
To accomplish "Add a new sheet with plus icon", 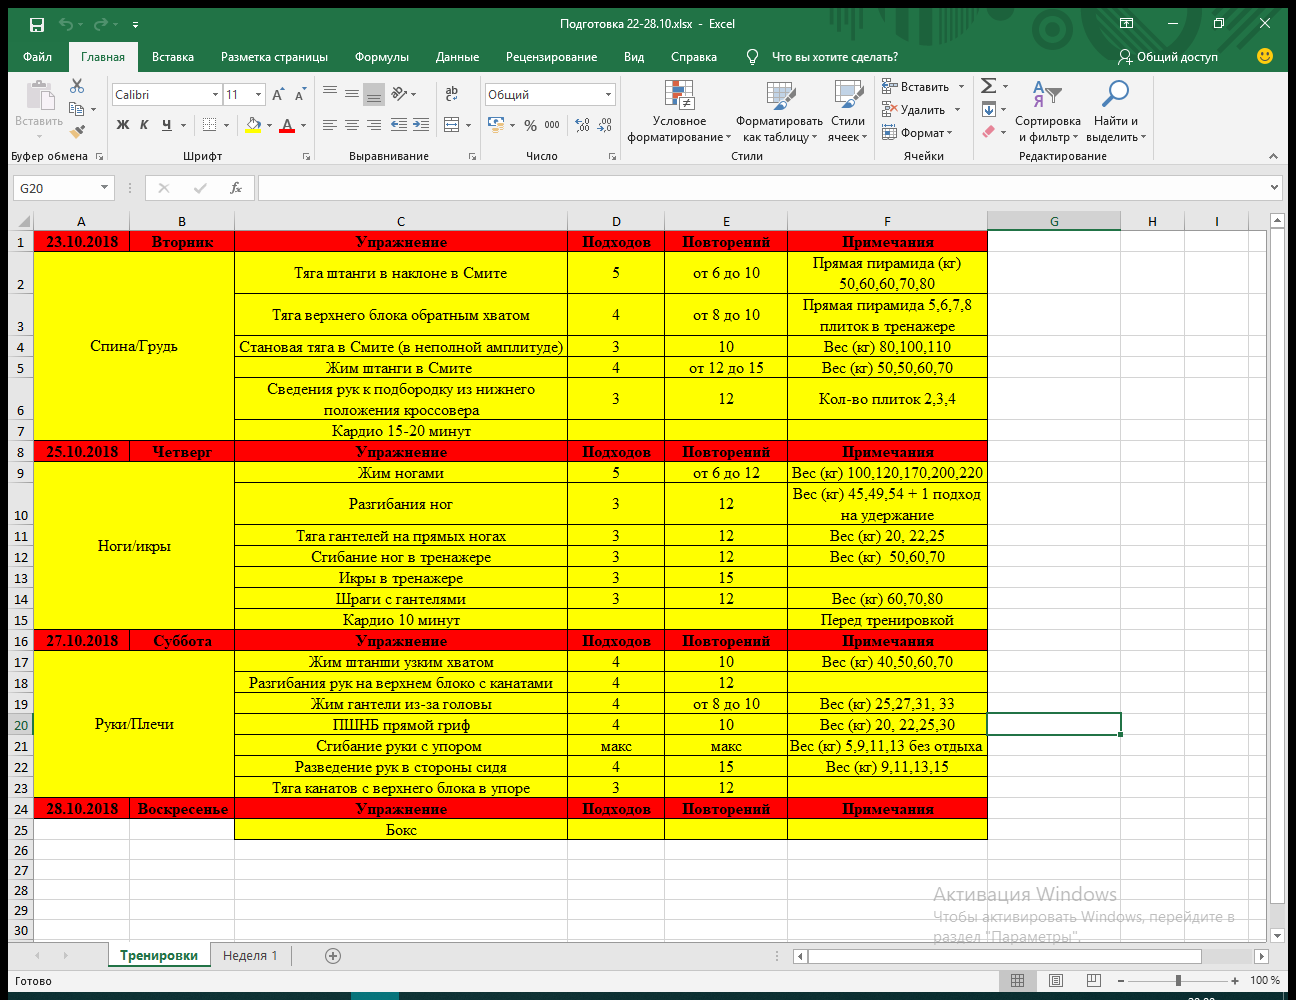I will (x=333, y=956).
